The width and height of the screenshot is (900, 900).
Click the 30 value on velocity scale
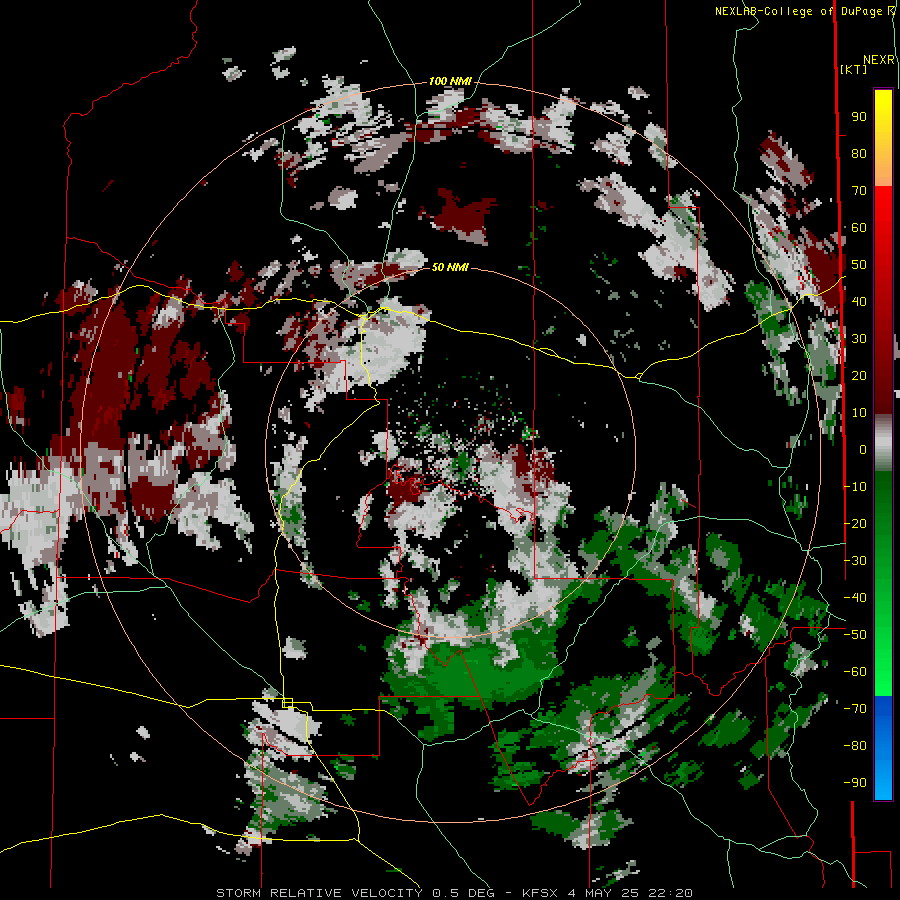point(859,339)
